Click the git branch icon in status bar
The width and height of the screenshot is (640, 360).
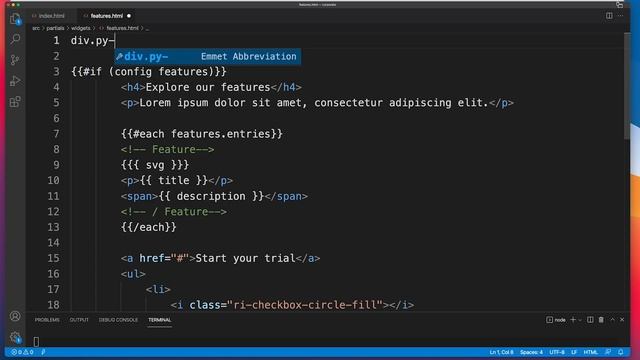tap(43, 352)
